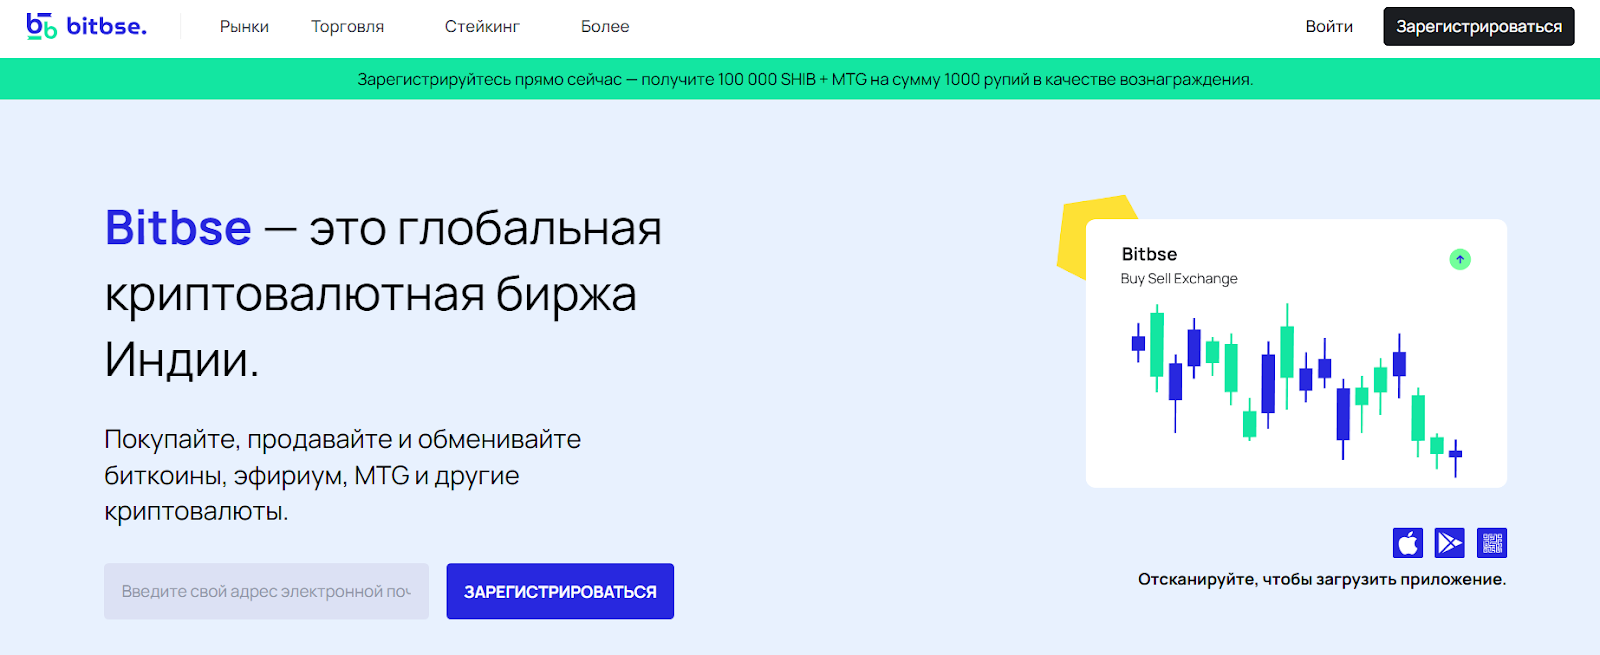Screen dimensions: 1600x655
Task: Expand the Торговля navigation dropdown
Action: tap(347, 27)
